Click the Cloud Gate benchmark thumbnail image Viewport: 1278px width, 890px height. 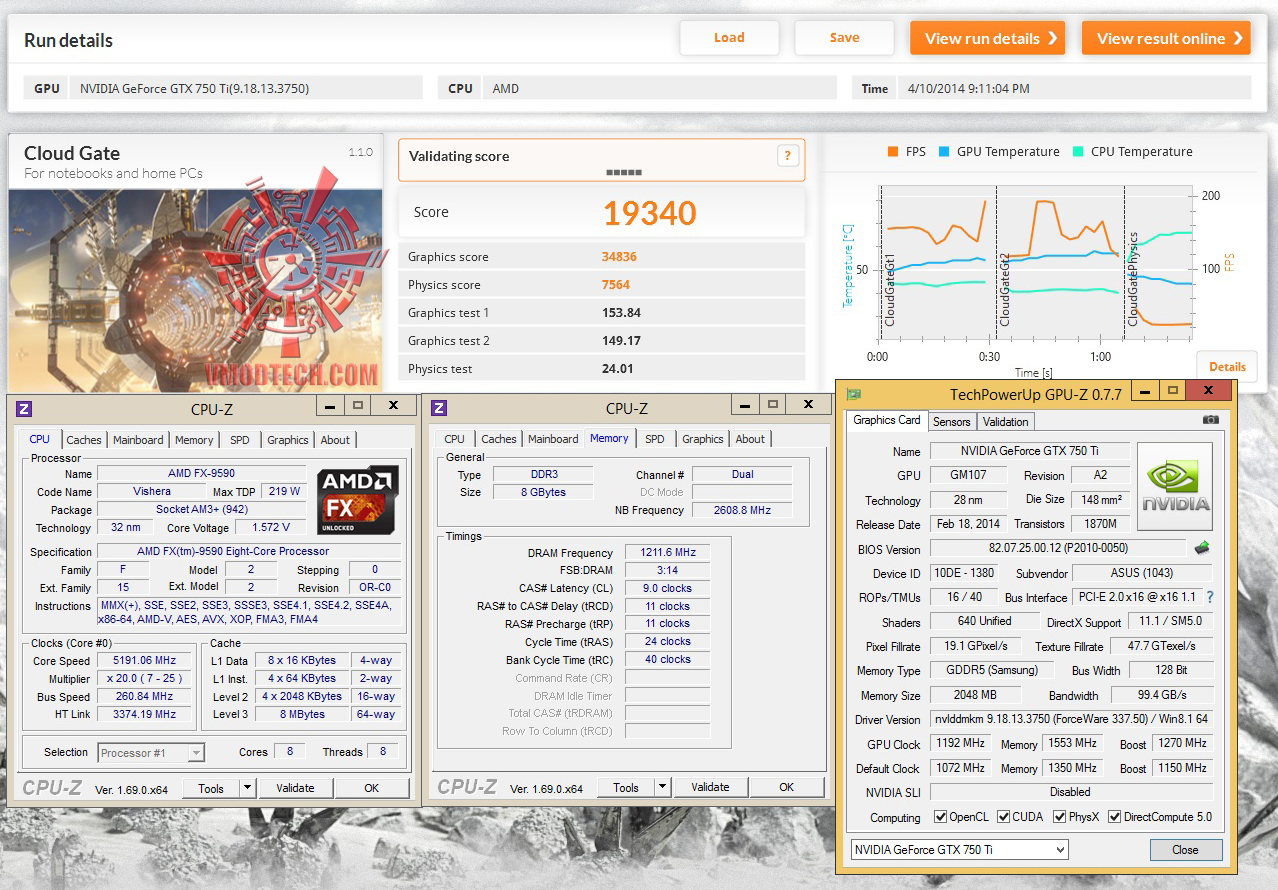195,290
